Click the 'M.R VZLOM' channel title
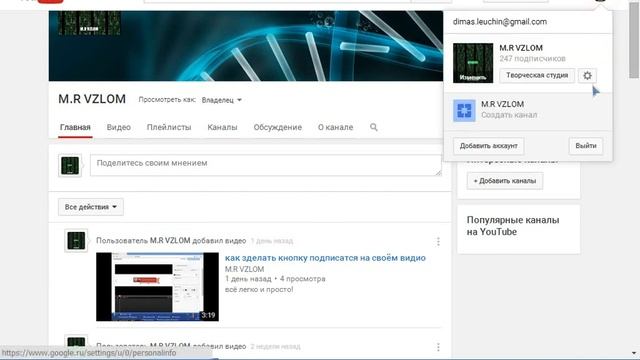640x360 pixels. coord(92,99)
